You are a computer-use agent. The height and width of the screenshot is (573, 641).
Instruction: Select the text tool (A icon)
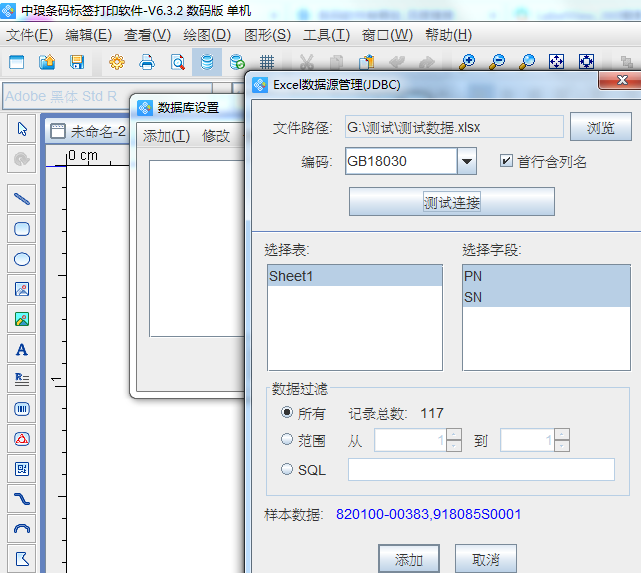click(x=22, y=349)
